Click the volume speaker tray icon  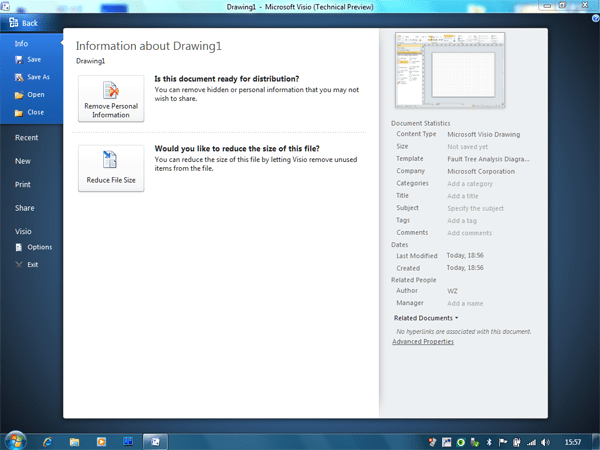pos(546,442)
